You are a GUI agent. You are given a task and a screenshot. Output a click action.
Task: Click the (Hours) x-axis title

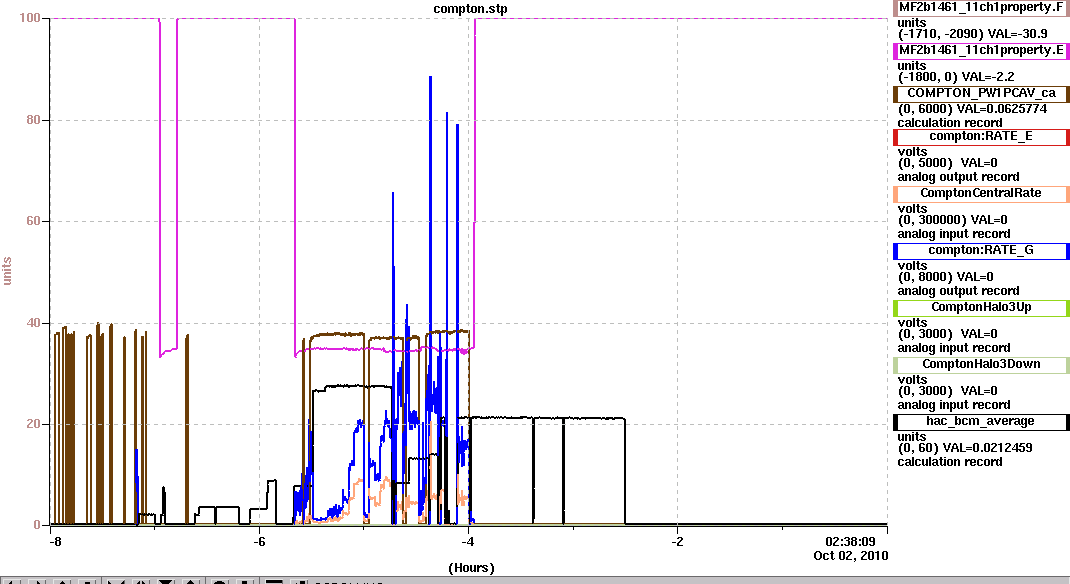(x=471, y=568)
